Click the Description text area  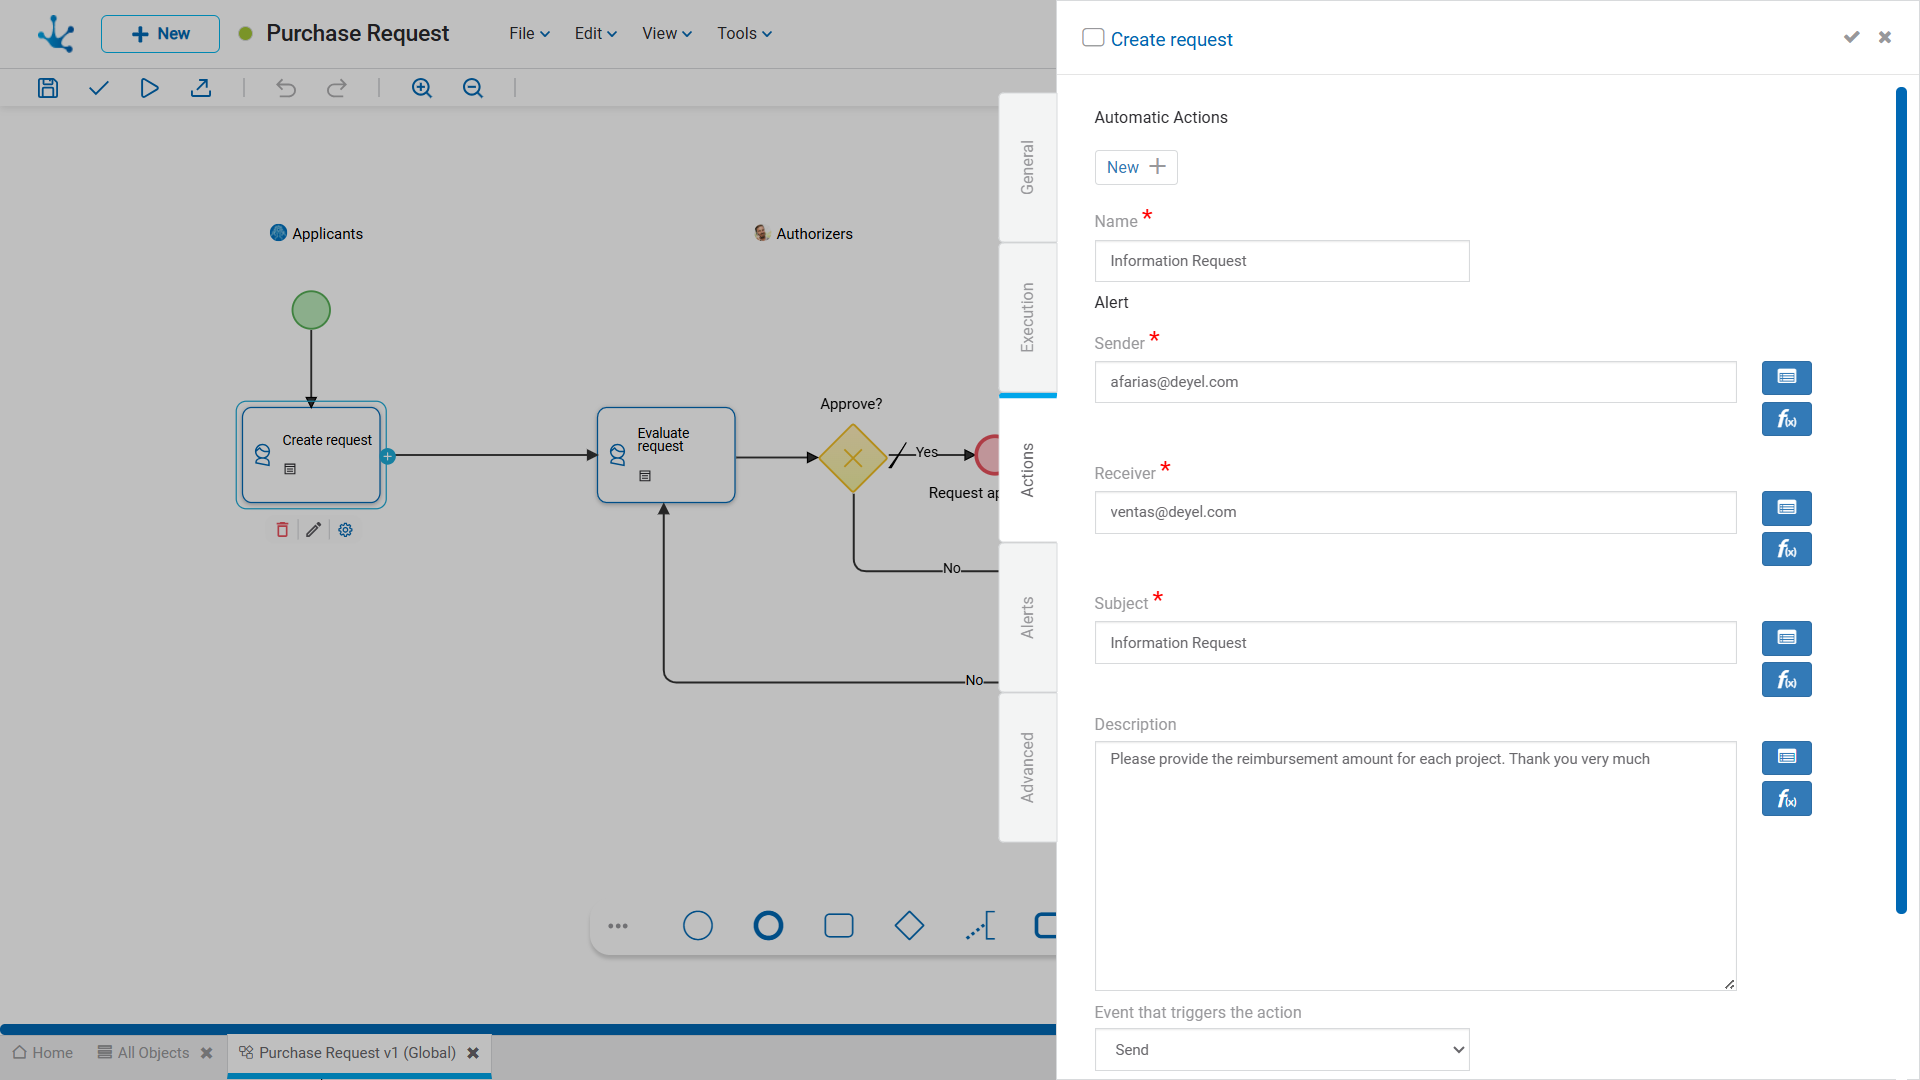click(1415, 866)
